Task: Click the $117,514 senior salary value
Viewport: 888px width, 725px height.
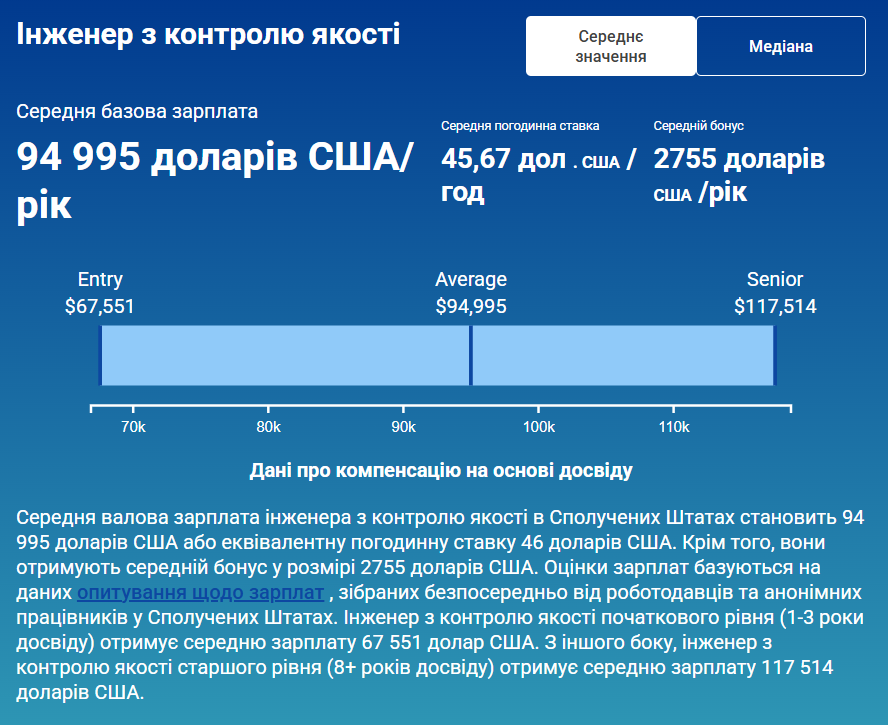Action: click(775, 306)
